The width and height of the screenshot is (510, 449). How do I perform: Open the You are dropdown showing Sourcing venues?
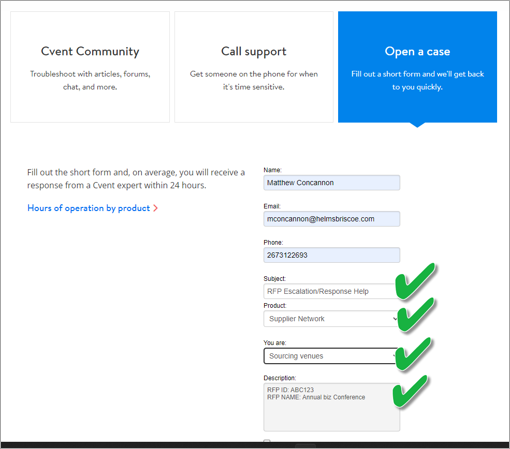click(332, 356)
